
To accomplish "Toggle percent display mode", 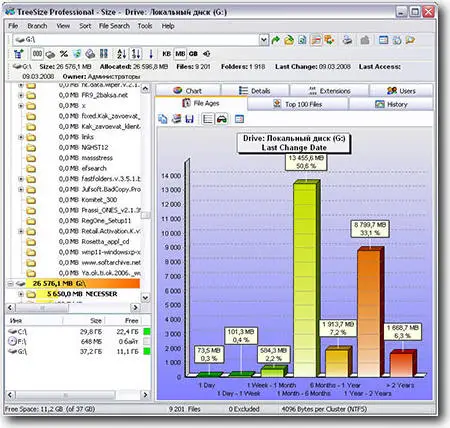I will pyautogui.click(x=64, y=54).
